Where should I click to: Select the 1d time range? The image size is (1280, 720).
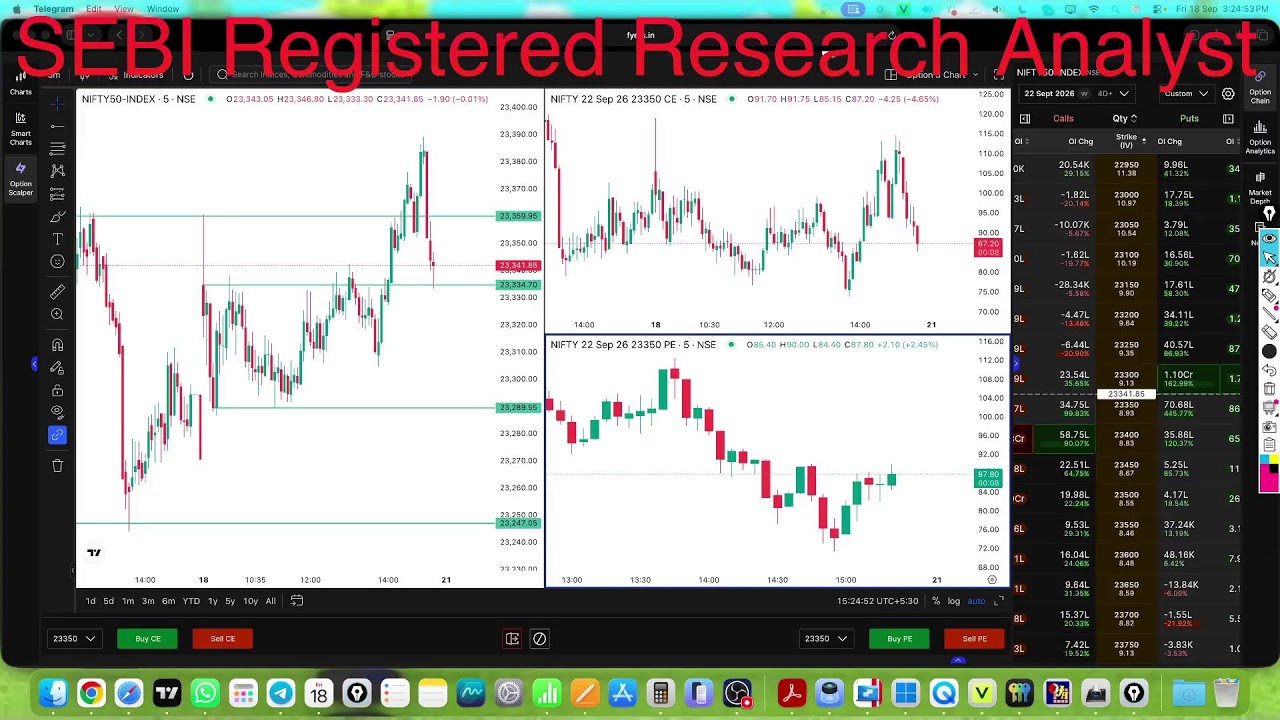click(x=90, y=601)
